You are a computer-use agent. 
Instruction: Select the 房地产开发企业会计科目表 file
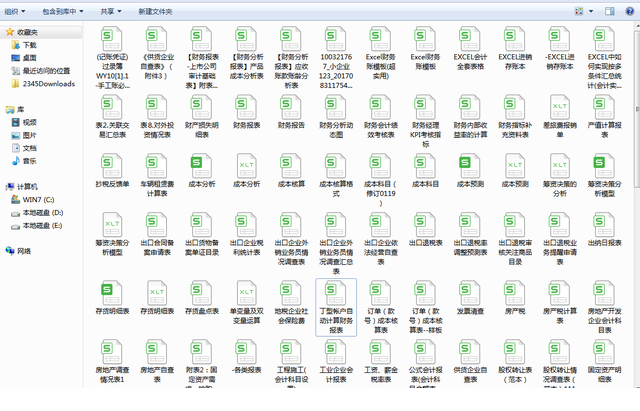(604, 307)
